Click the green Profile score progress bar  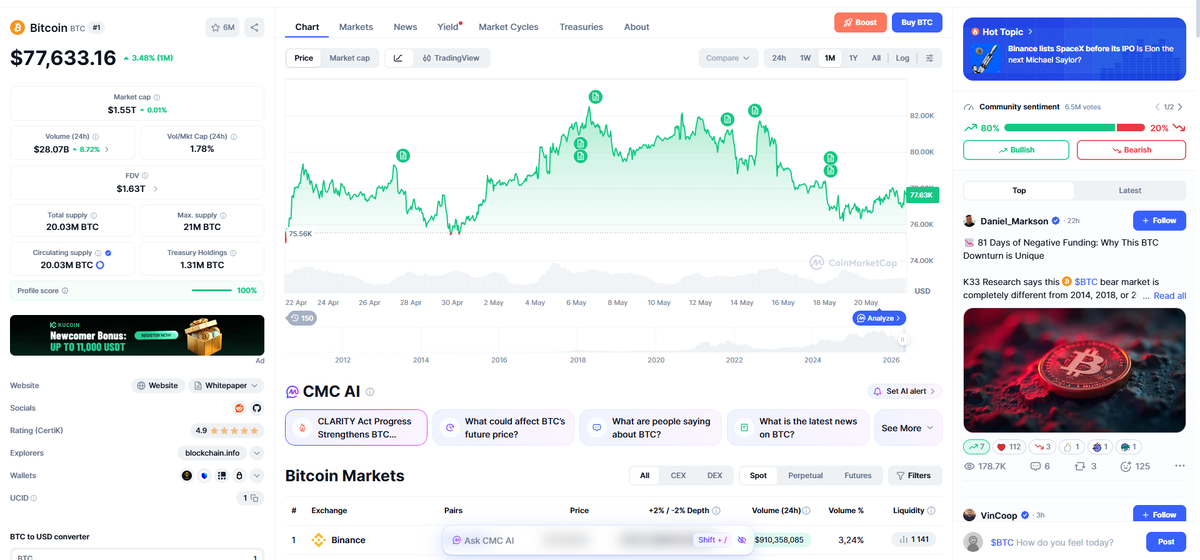pyautogui.click(x=211, y=291)
